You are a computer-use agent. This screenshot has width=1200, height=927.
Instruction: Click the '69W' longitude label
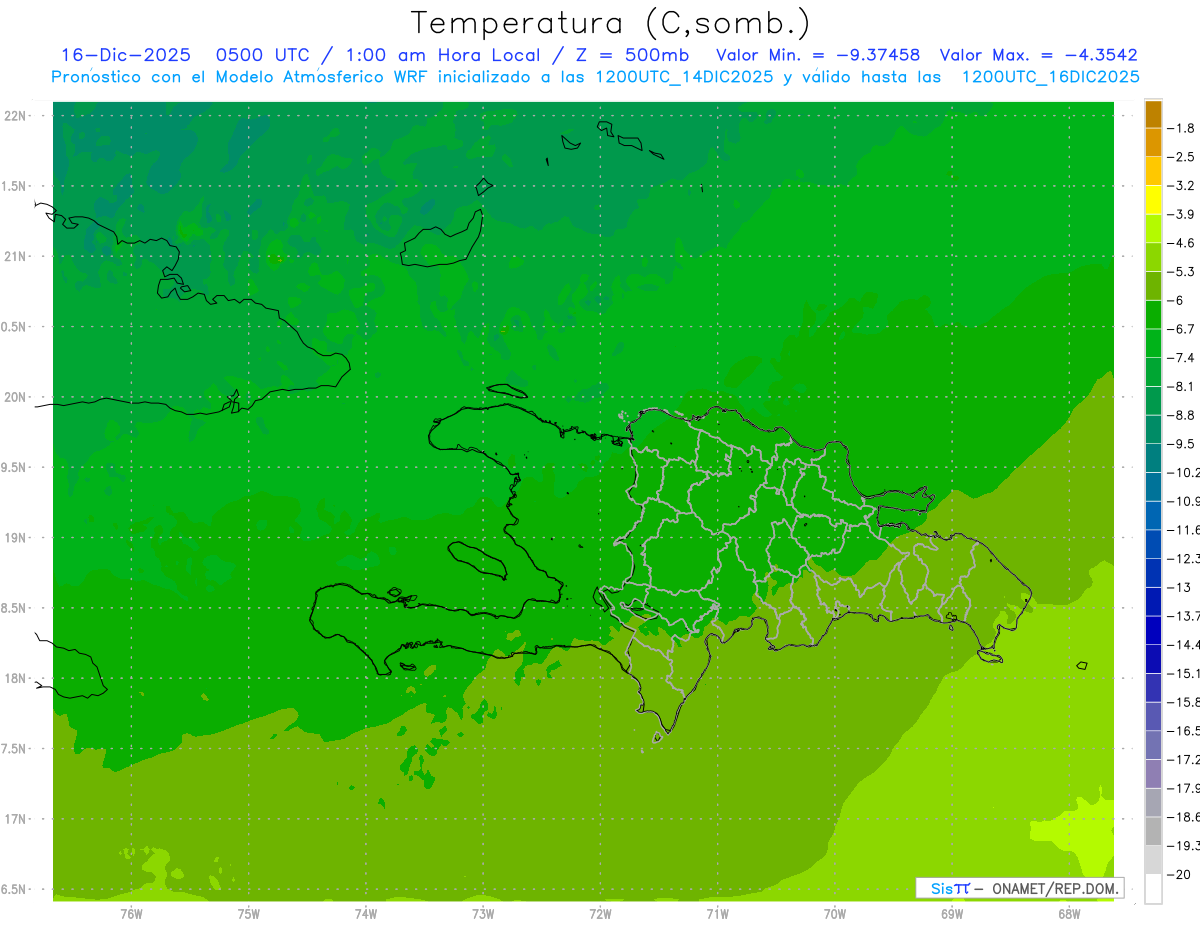pyautogui.click(x=952, y=914)
